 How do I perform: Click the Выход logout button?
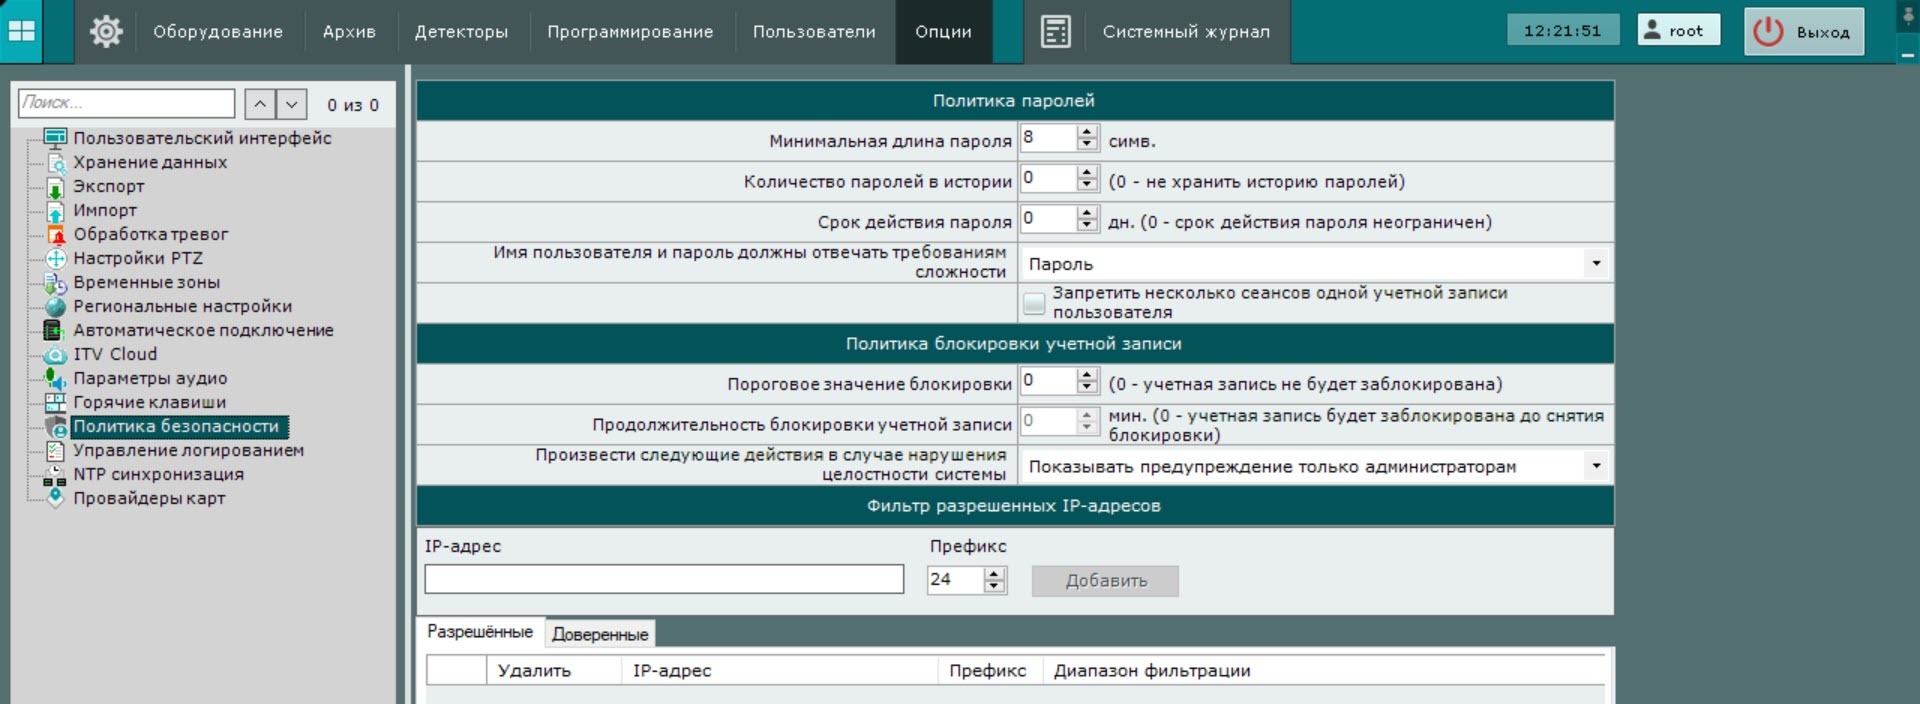[x=1804, y=32]
